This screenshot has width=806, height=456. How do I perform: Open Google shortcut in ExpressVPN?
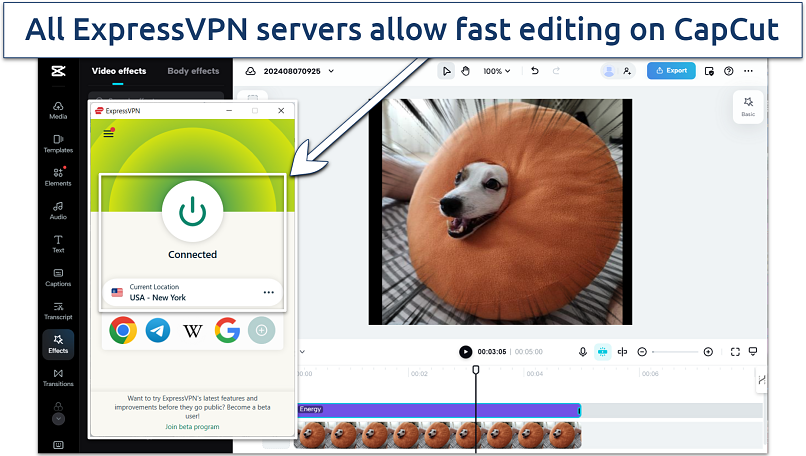[x=227, y=330]
